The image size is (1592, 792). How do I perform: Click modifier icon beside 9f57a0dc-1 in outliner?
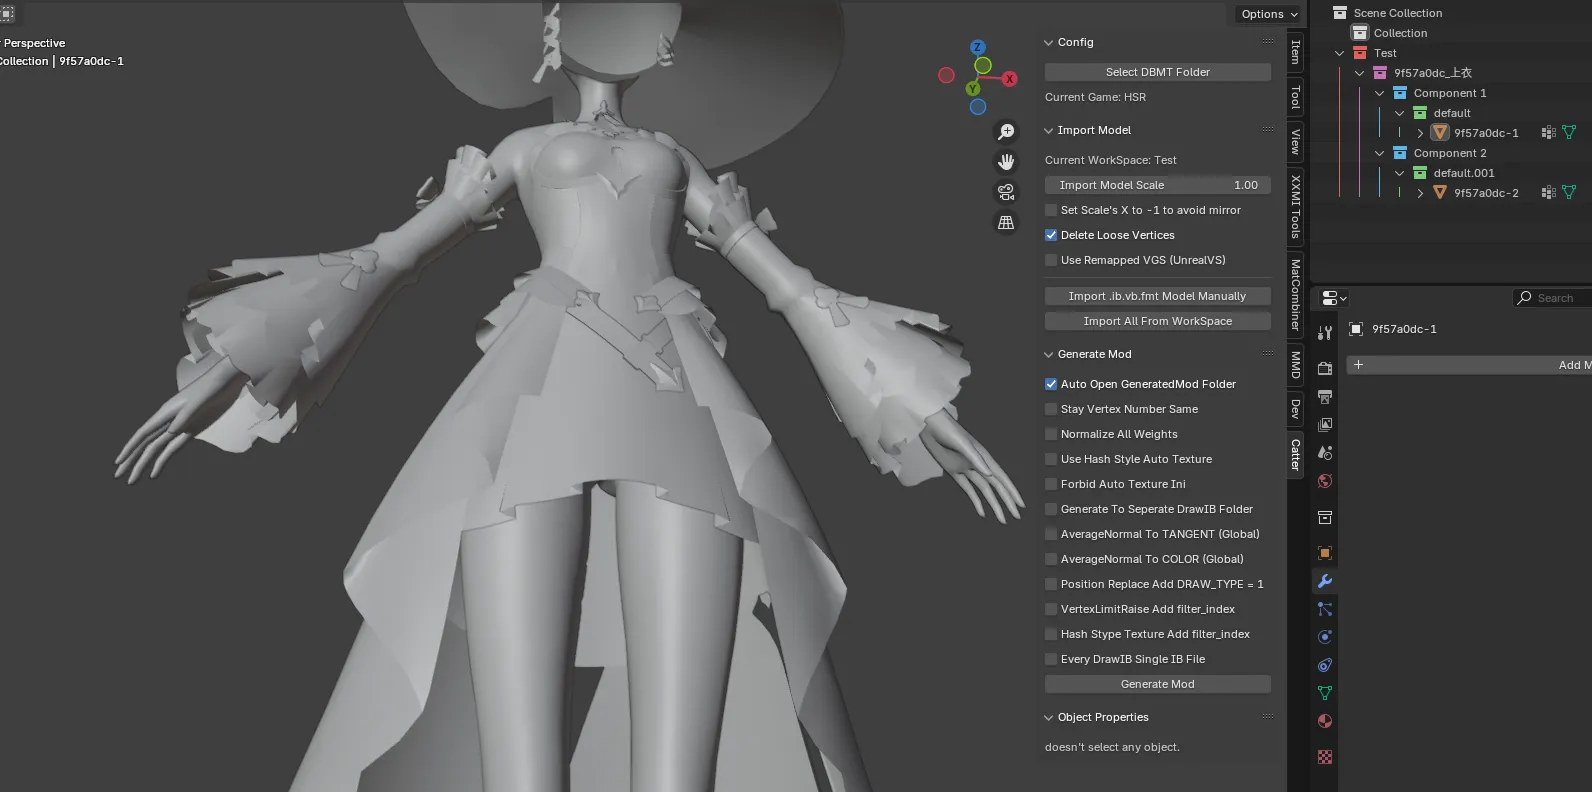tap(1548, 133)
